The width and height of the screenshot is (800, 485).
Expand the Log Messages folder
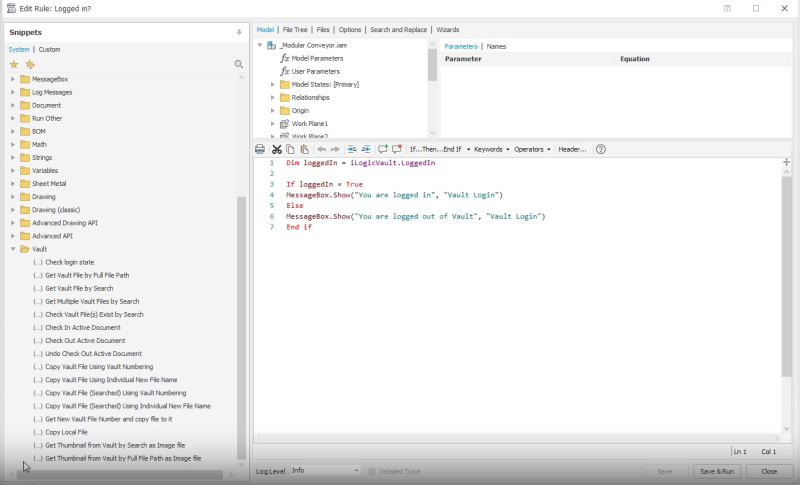pos(13,92)
